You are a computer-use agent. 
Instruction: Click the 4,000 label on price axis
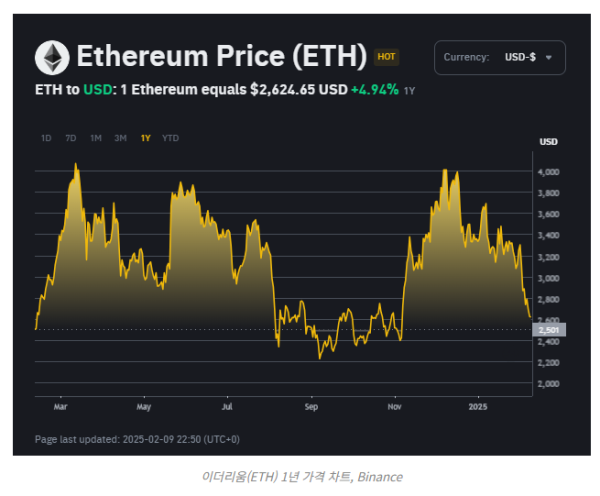point(548,172)
